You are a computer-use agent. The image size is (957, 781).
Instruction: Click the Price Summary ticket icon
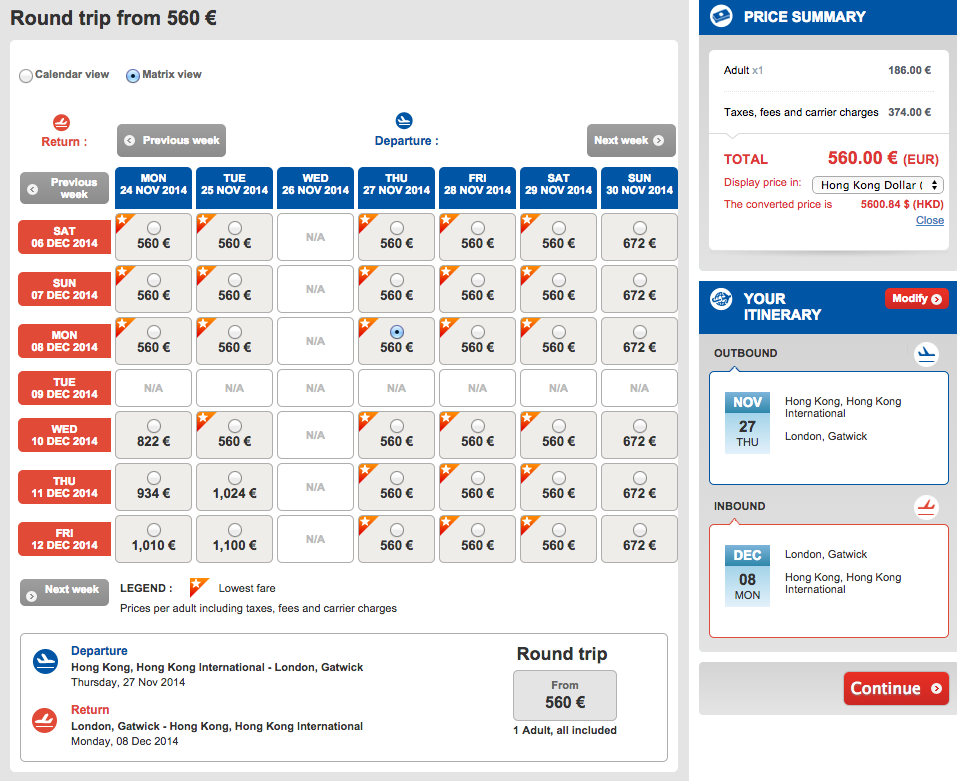point(723,16)
